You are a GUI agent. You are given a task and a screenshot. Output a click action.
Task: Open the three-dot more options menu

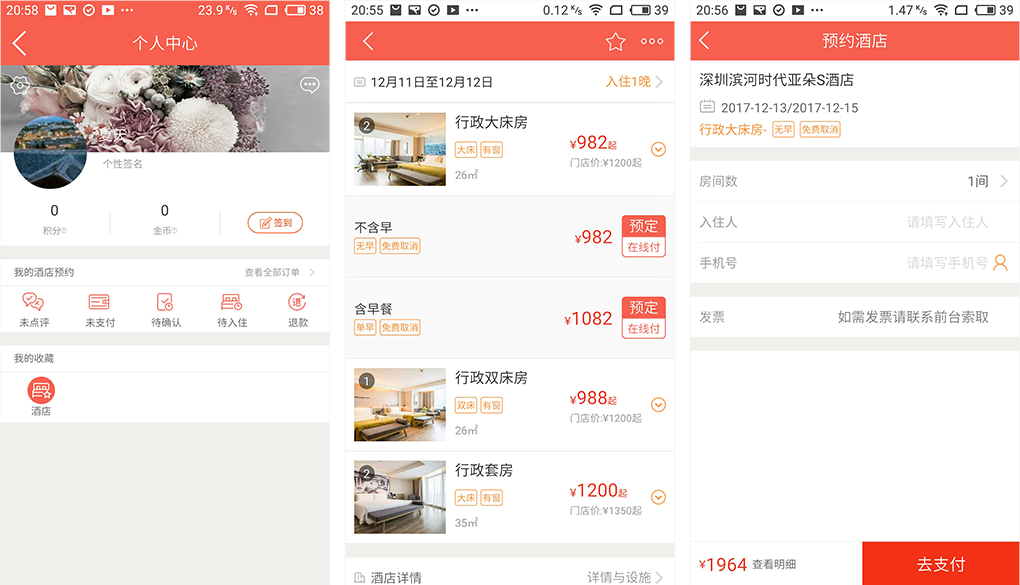652,41
